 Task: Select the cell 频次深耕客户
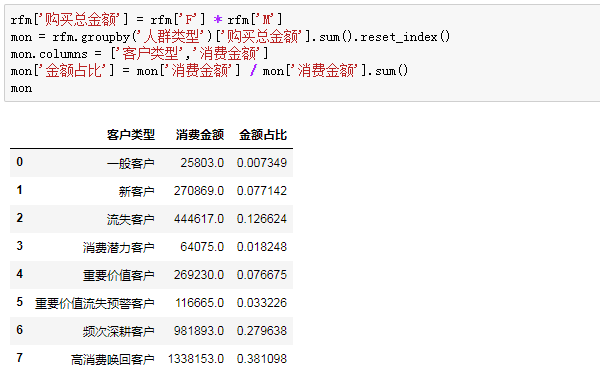pos(119,331)
